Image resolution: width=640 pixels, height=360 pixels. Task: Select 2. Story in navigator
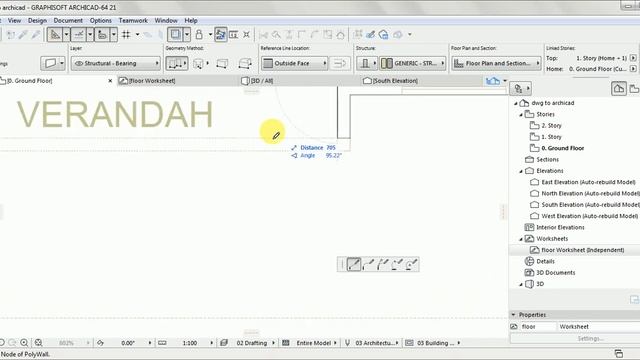coord(551,126)
